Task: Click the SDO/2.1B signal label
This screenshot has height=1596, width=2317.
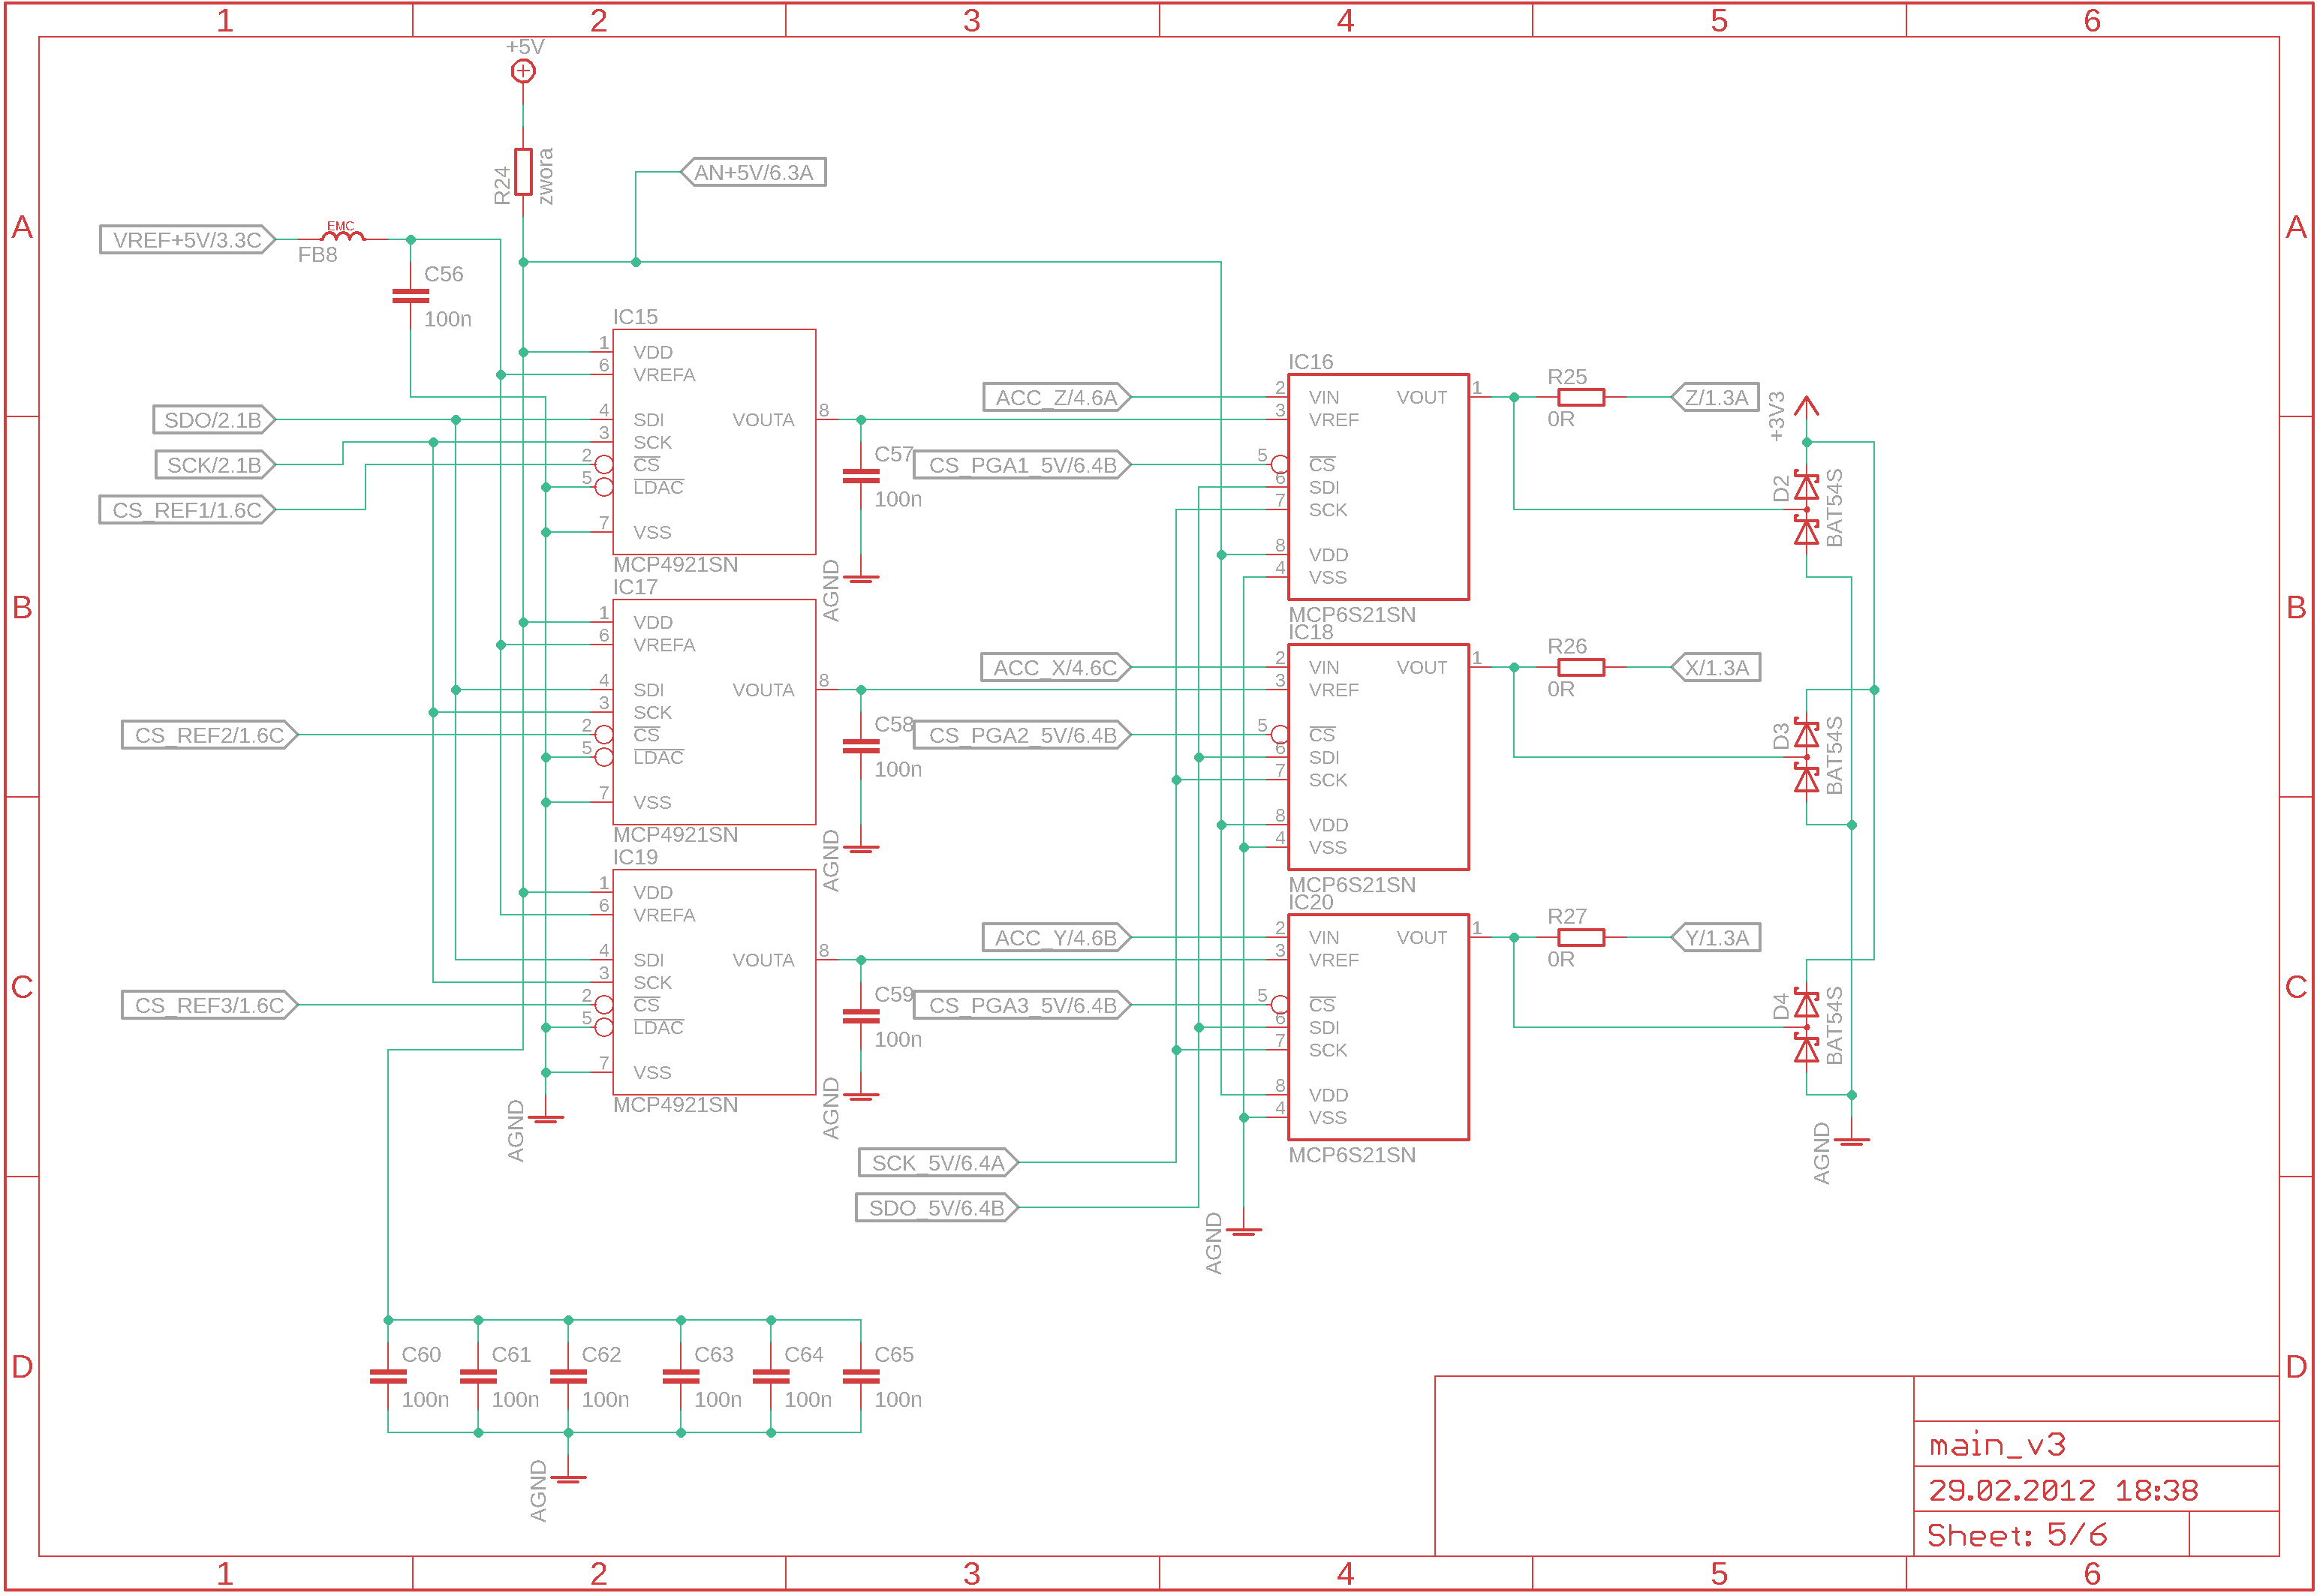Action: click(212, 420)
